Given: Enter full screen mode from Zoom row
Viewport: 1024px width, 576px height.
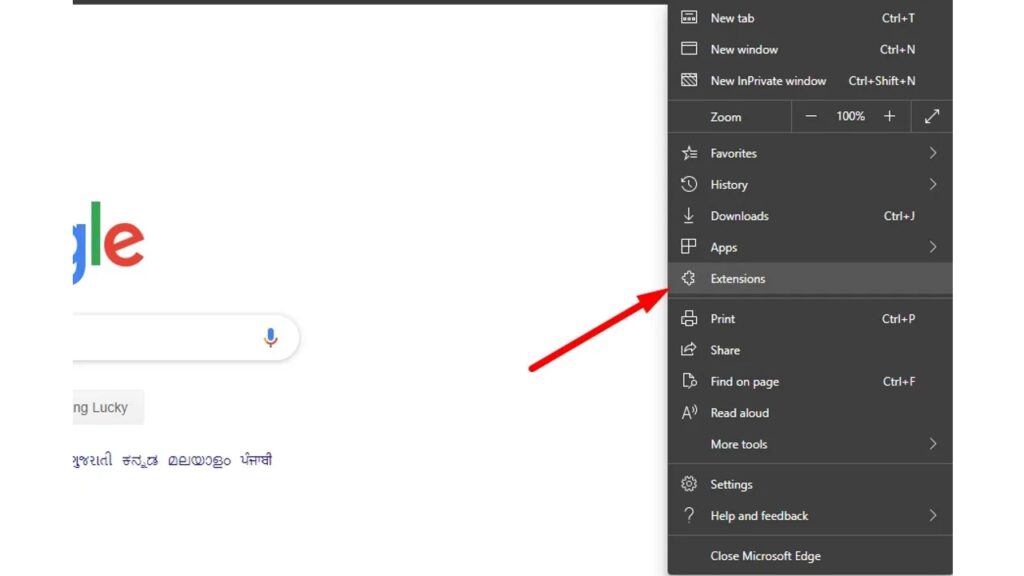Looking at the screenshot, I should [x=932, y=116].
